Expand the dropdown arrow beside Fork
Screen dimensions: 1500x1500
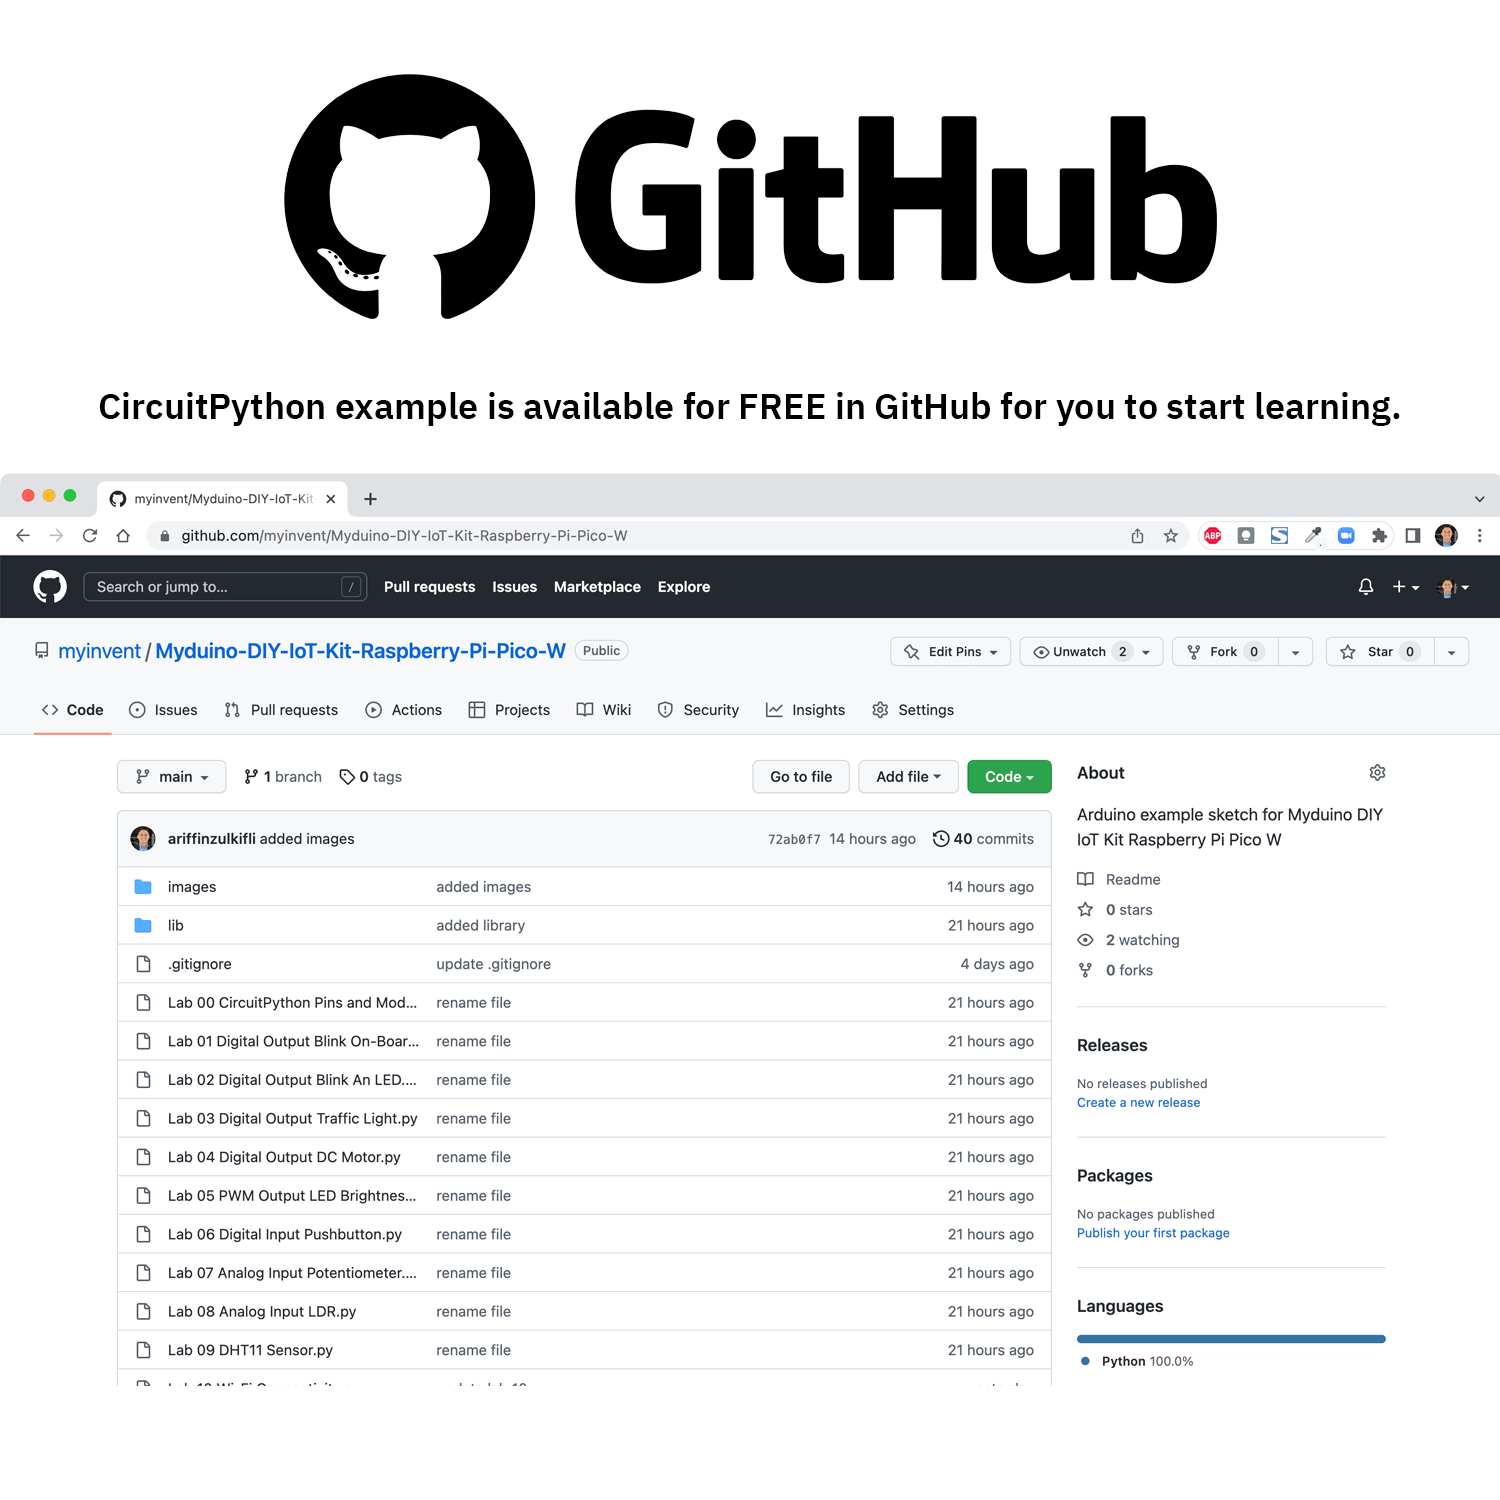tap(1295, 652)
